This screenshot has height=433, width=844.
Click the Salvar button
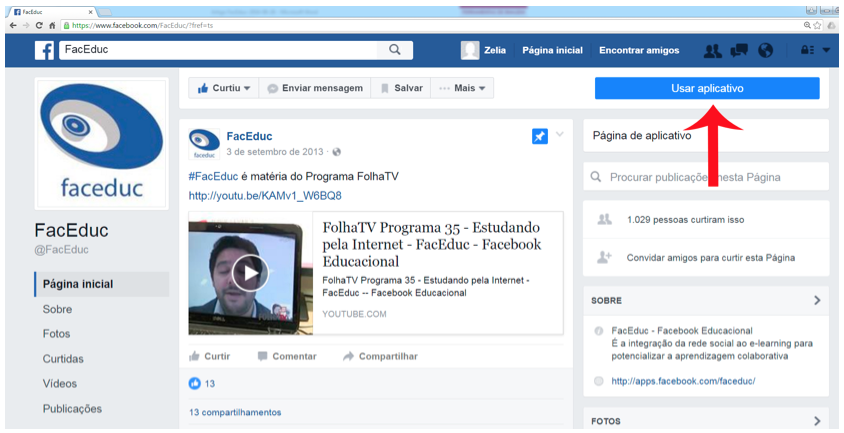click(x=401, y=88)
